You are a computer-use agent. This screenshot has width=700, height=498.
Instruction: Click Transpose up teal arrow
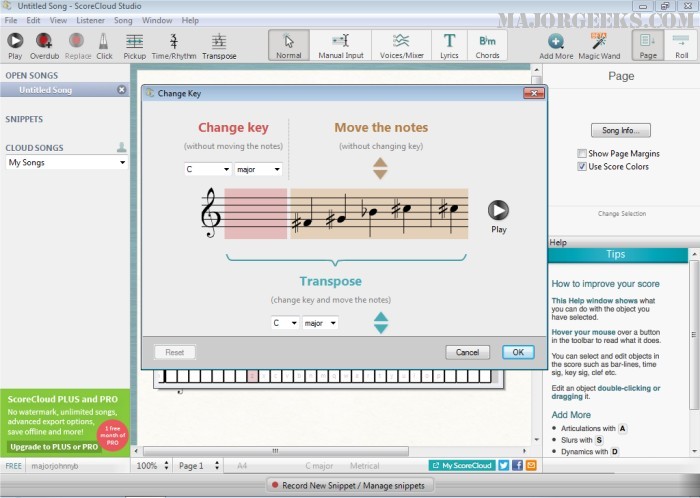coord(381,316)
